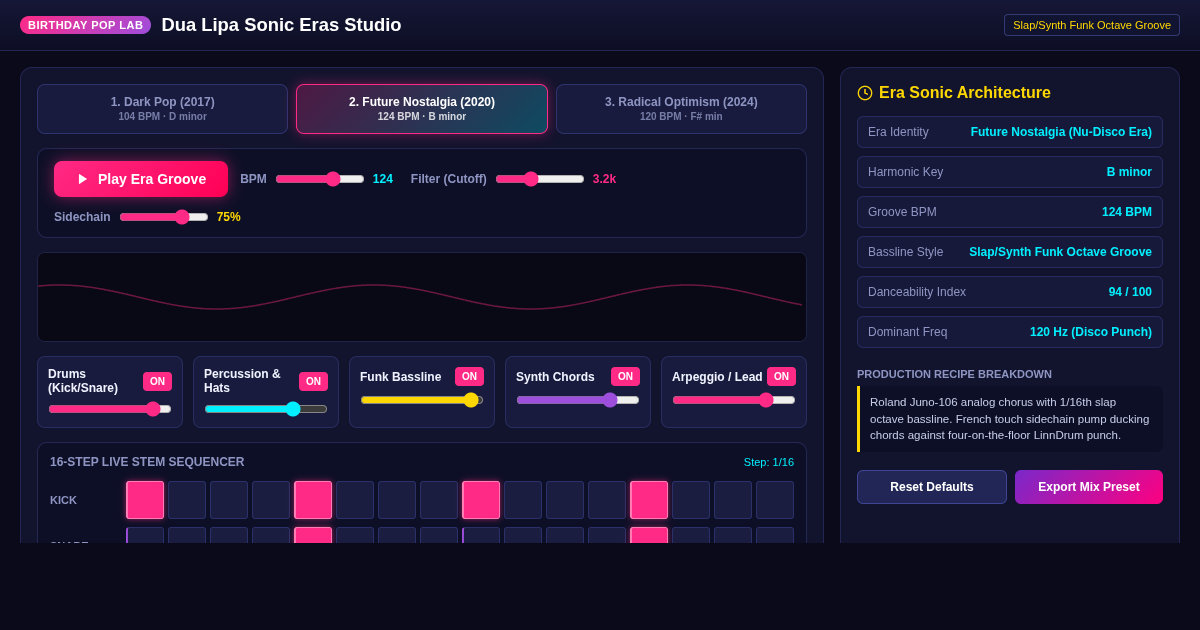Screen dimensions: 1200x630
Task: Set the Synth Chords volume slider
Action: point(578,399)
